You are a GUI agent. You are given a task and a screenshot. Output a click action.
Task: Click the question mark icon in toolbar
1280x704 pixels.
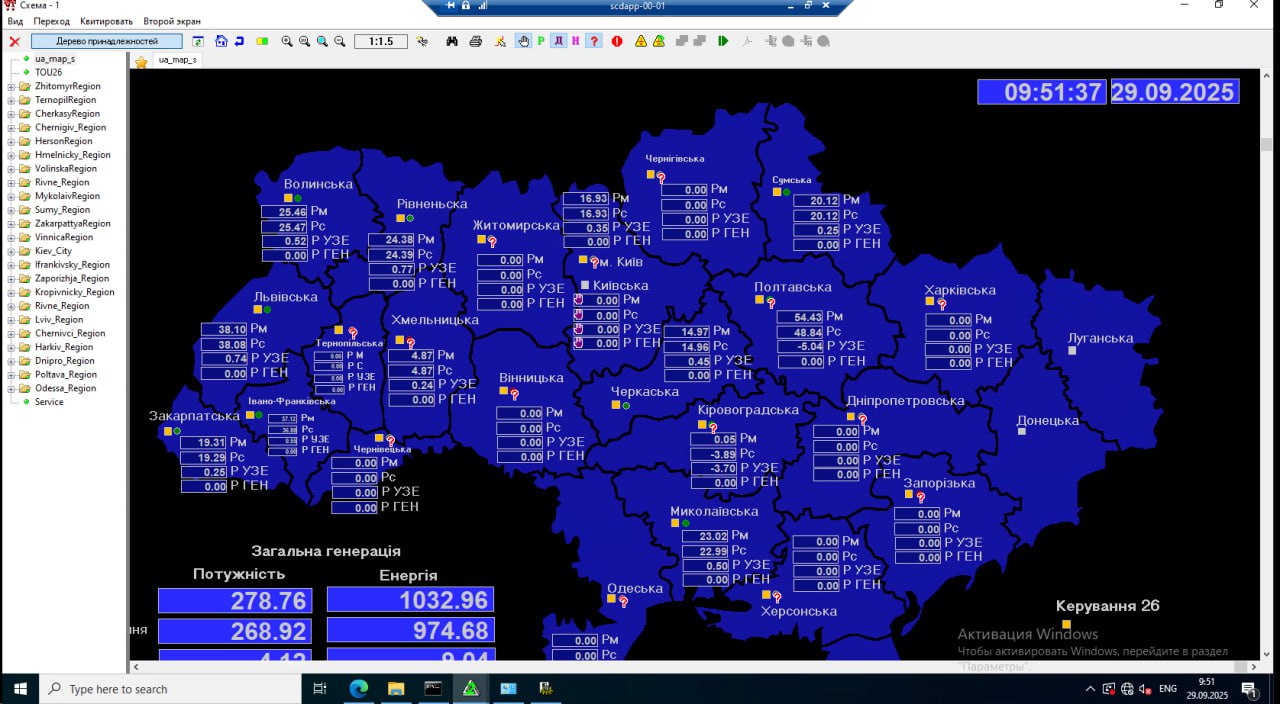594,41
